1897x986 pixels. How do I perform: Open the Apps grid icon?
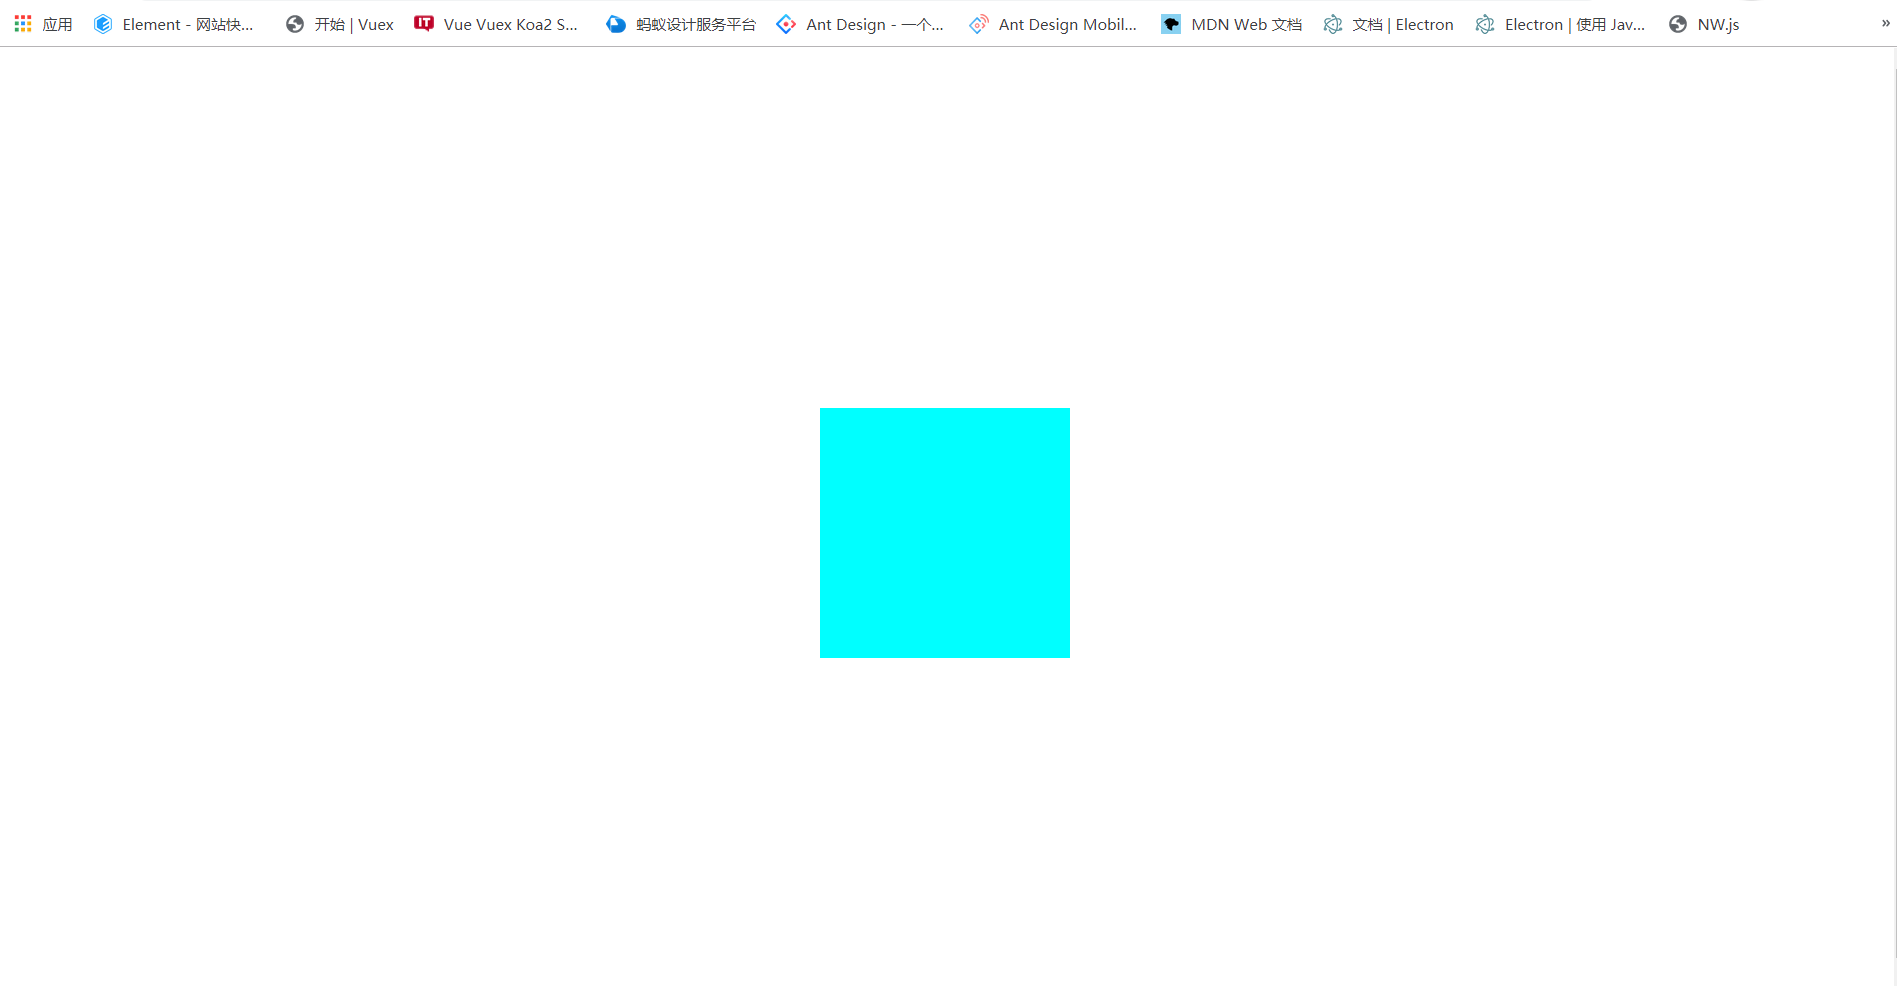point(23,24)
